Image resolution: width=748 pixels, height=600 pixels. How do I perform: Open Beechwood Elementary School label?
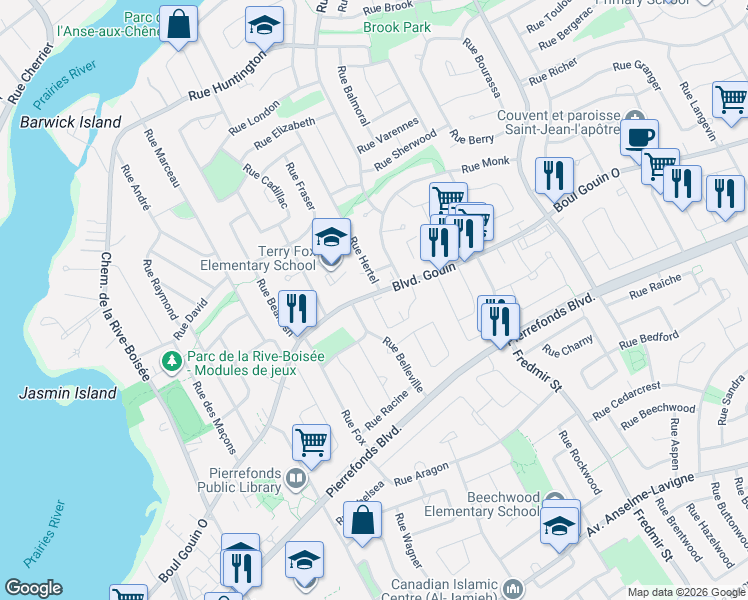pos(482,505)
